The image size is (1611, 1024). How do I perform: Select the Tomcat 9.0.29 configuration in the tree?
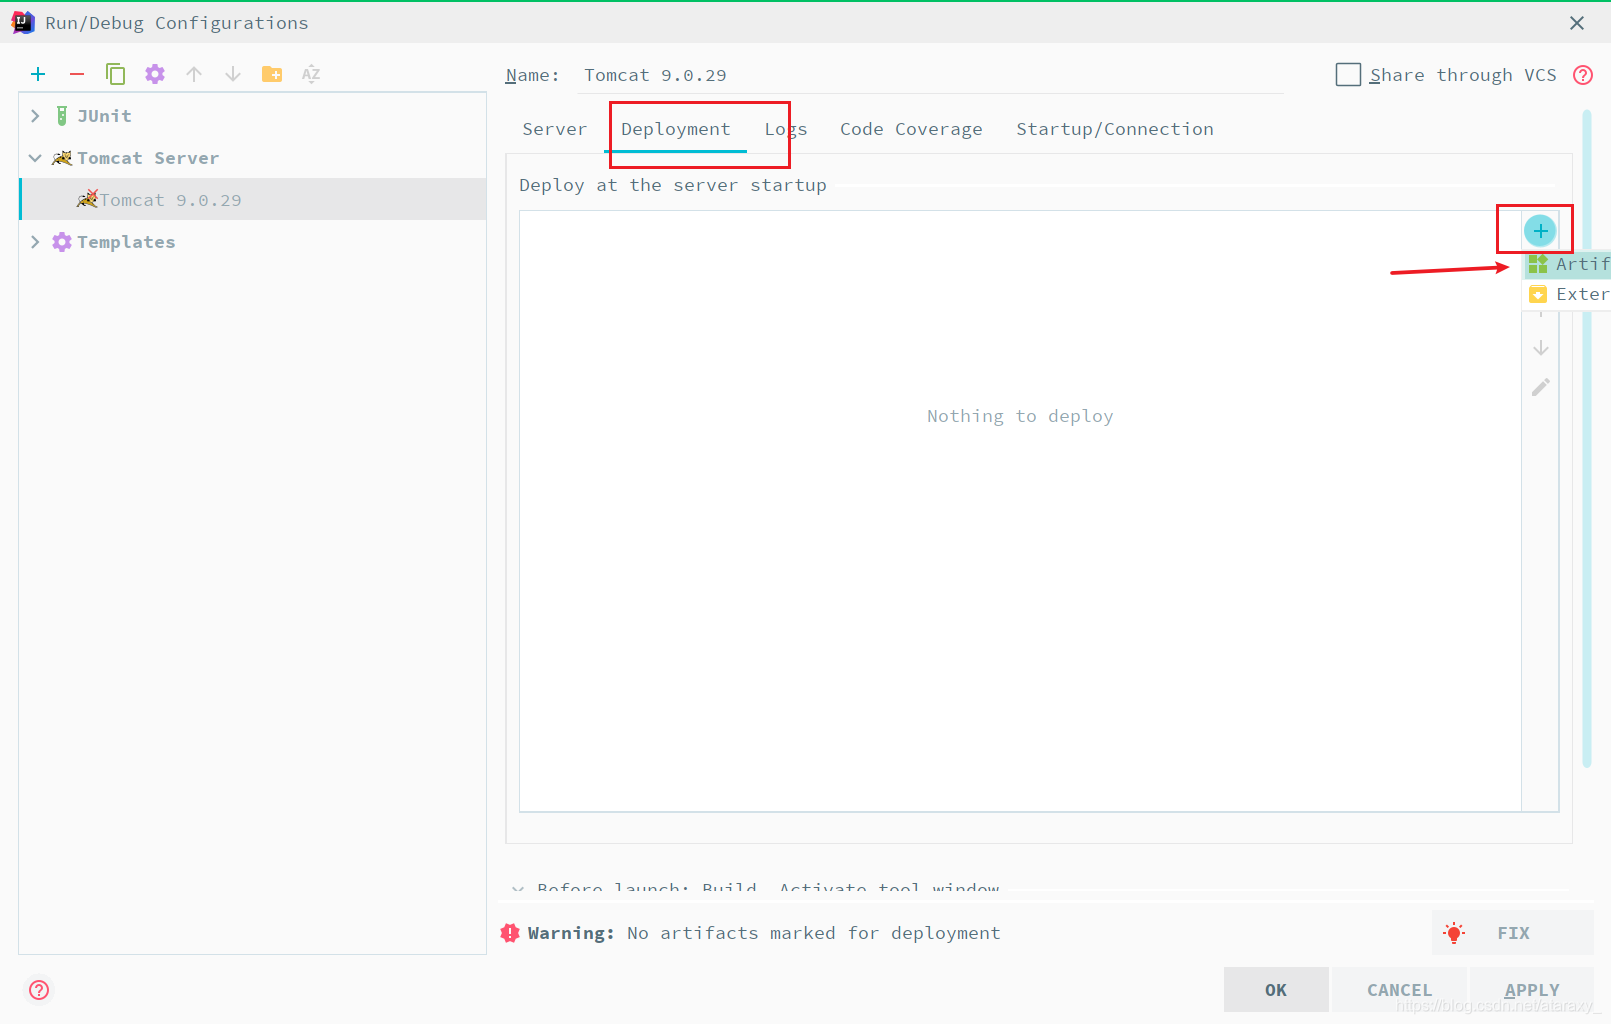click(x=253, y=200)
